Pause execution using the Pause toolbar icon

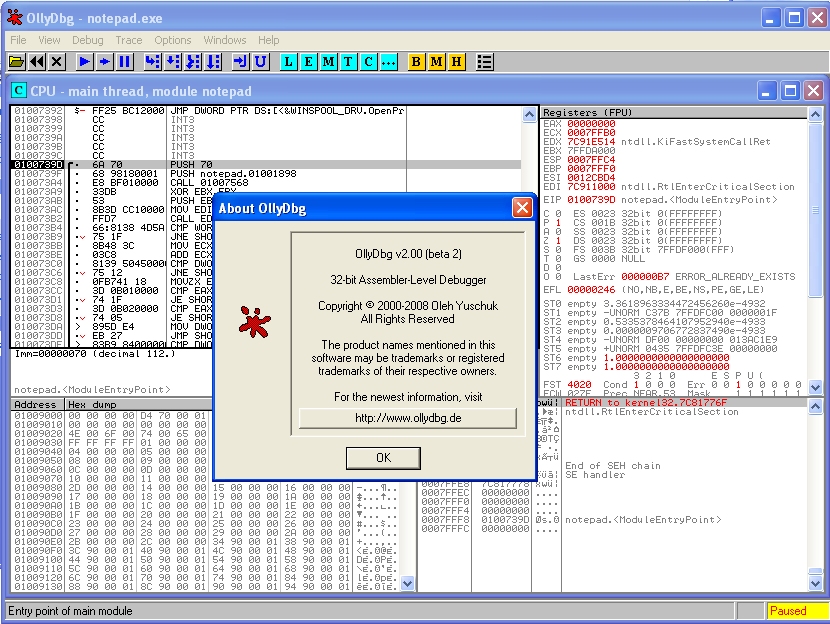click(x=125, y=62)
